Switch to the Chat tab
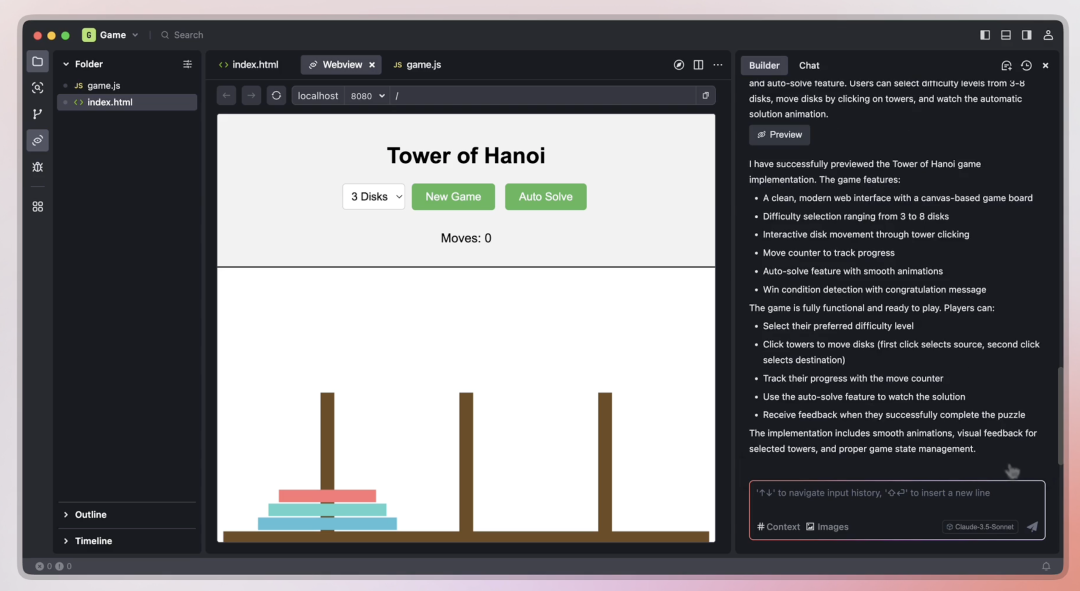The height and width of the screenshot is (591, 1080). [809, 66]
